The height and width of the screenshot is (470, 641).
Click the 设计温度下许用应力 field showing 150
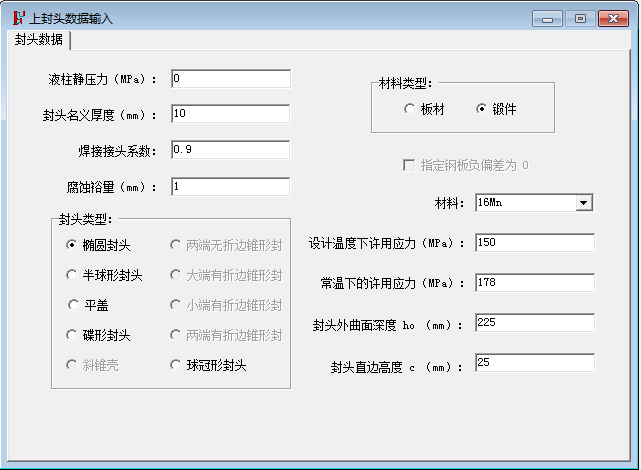[535, 243]
